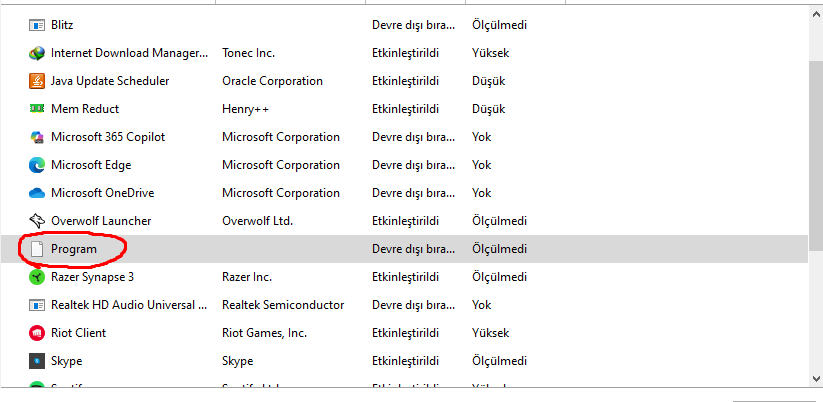
Task: Click the Mem Reduct icon
Action: click(x=37, y=109)
